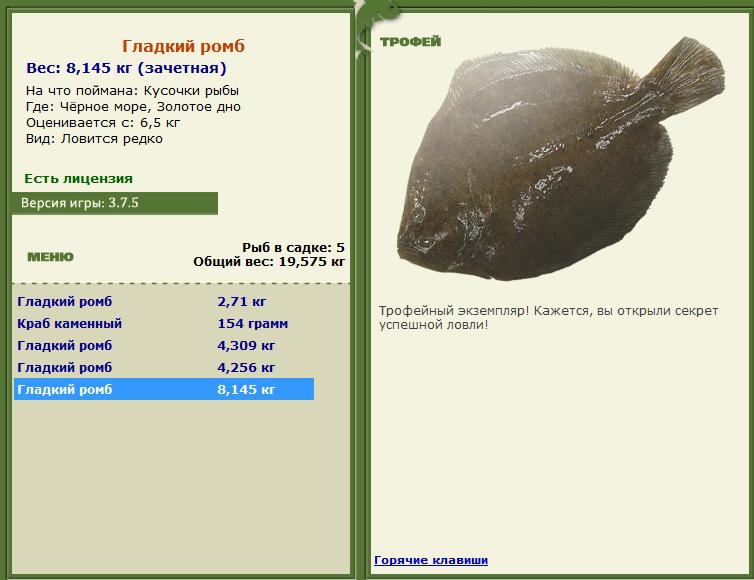This screenshot has width=754, height=580.
Task: Click the Версия игры 3.7.5 bar
Action: tap(115, 203)
